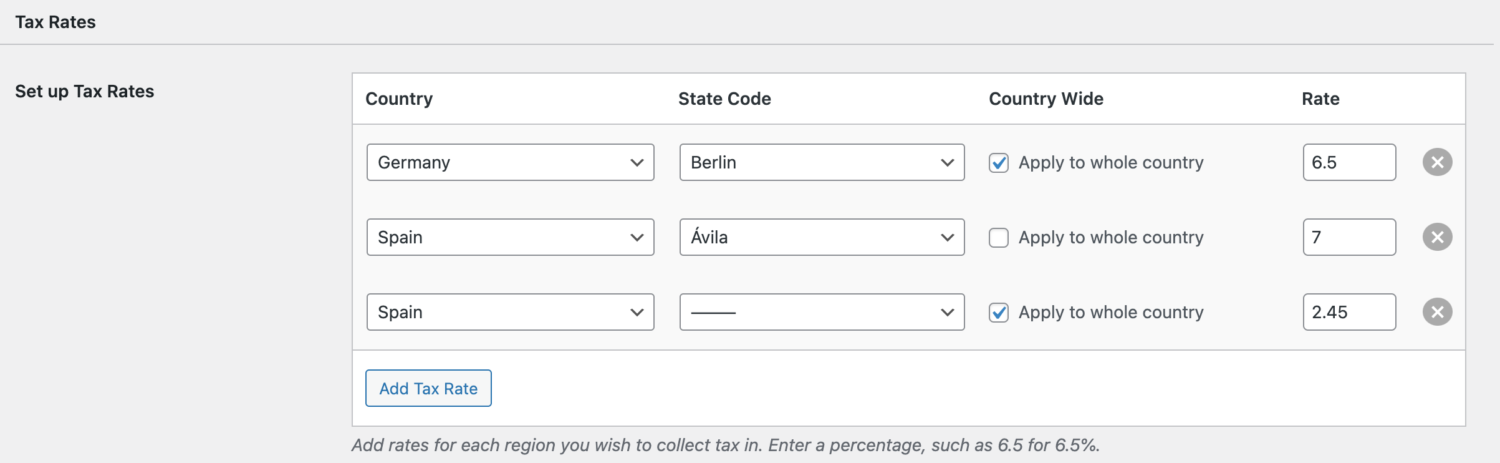
Task: Open the Germany country dropdown
Action: [510, 162]
